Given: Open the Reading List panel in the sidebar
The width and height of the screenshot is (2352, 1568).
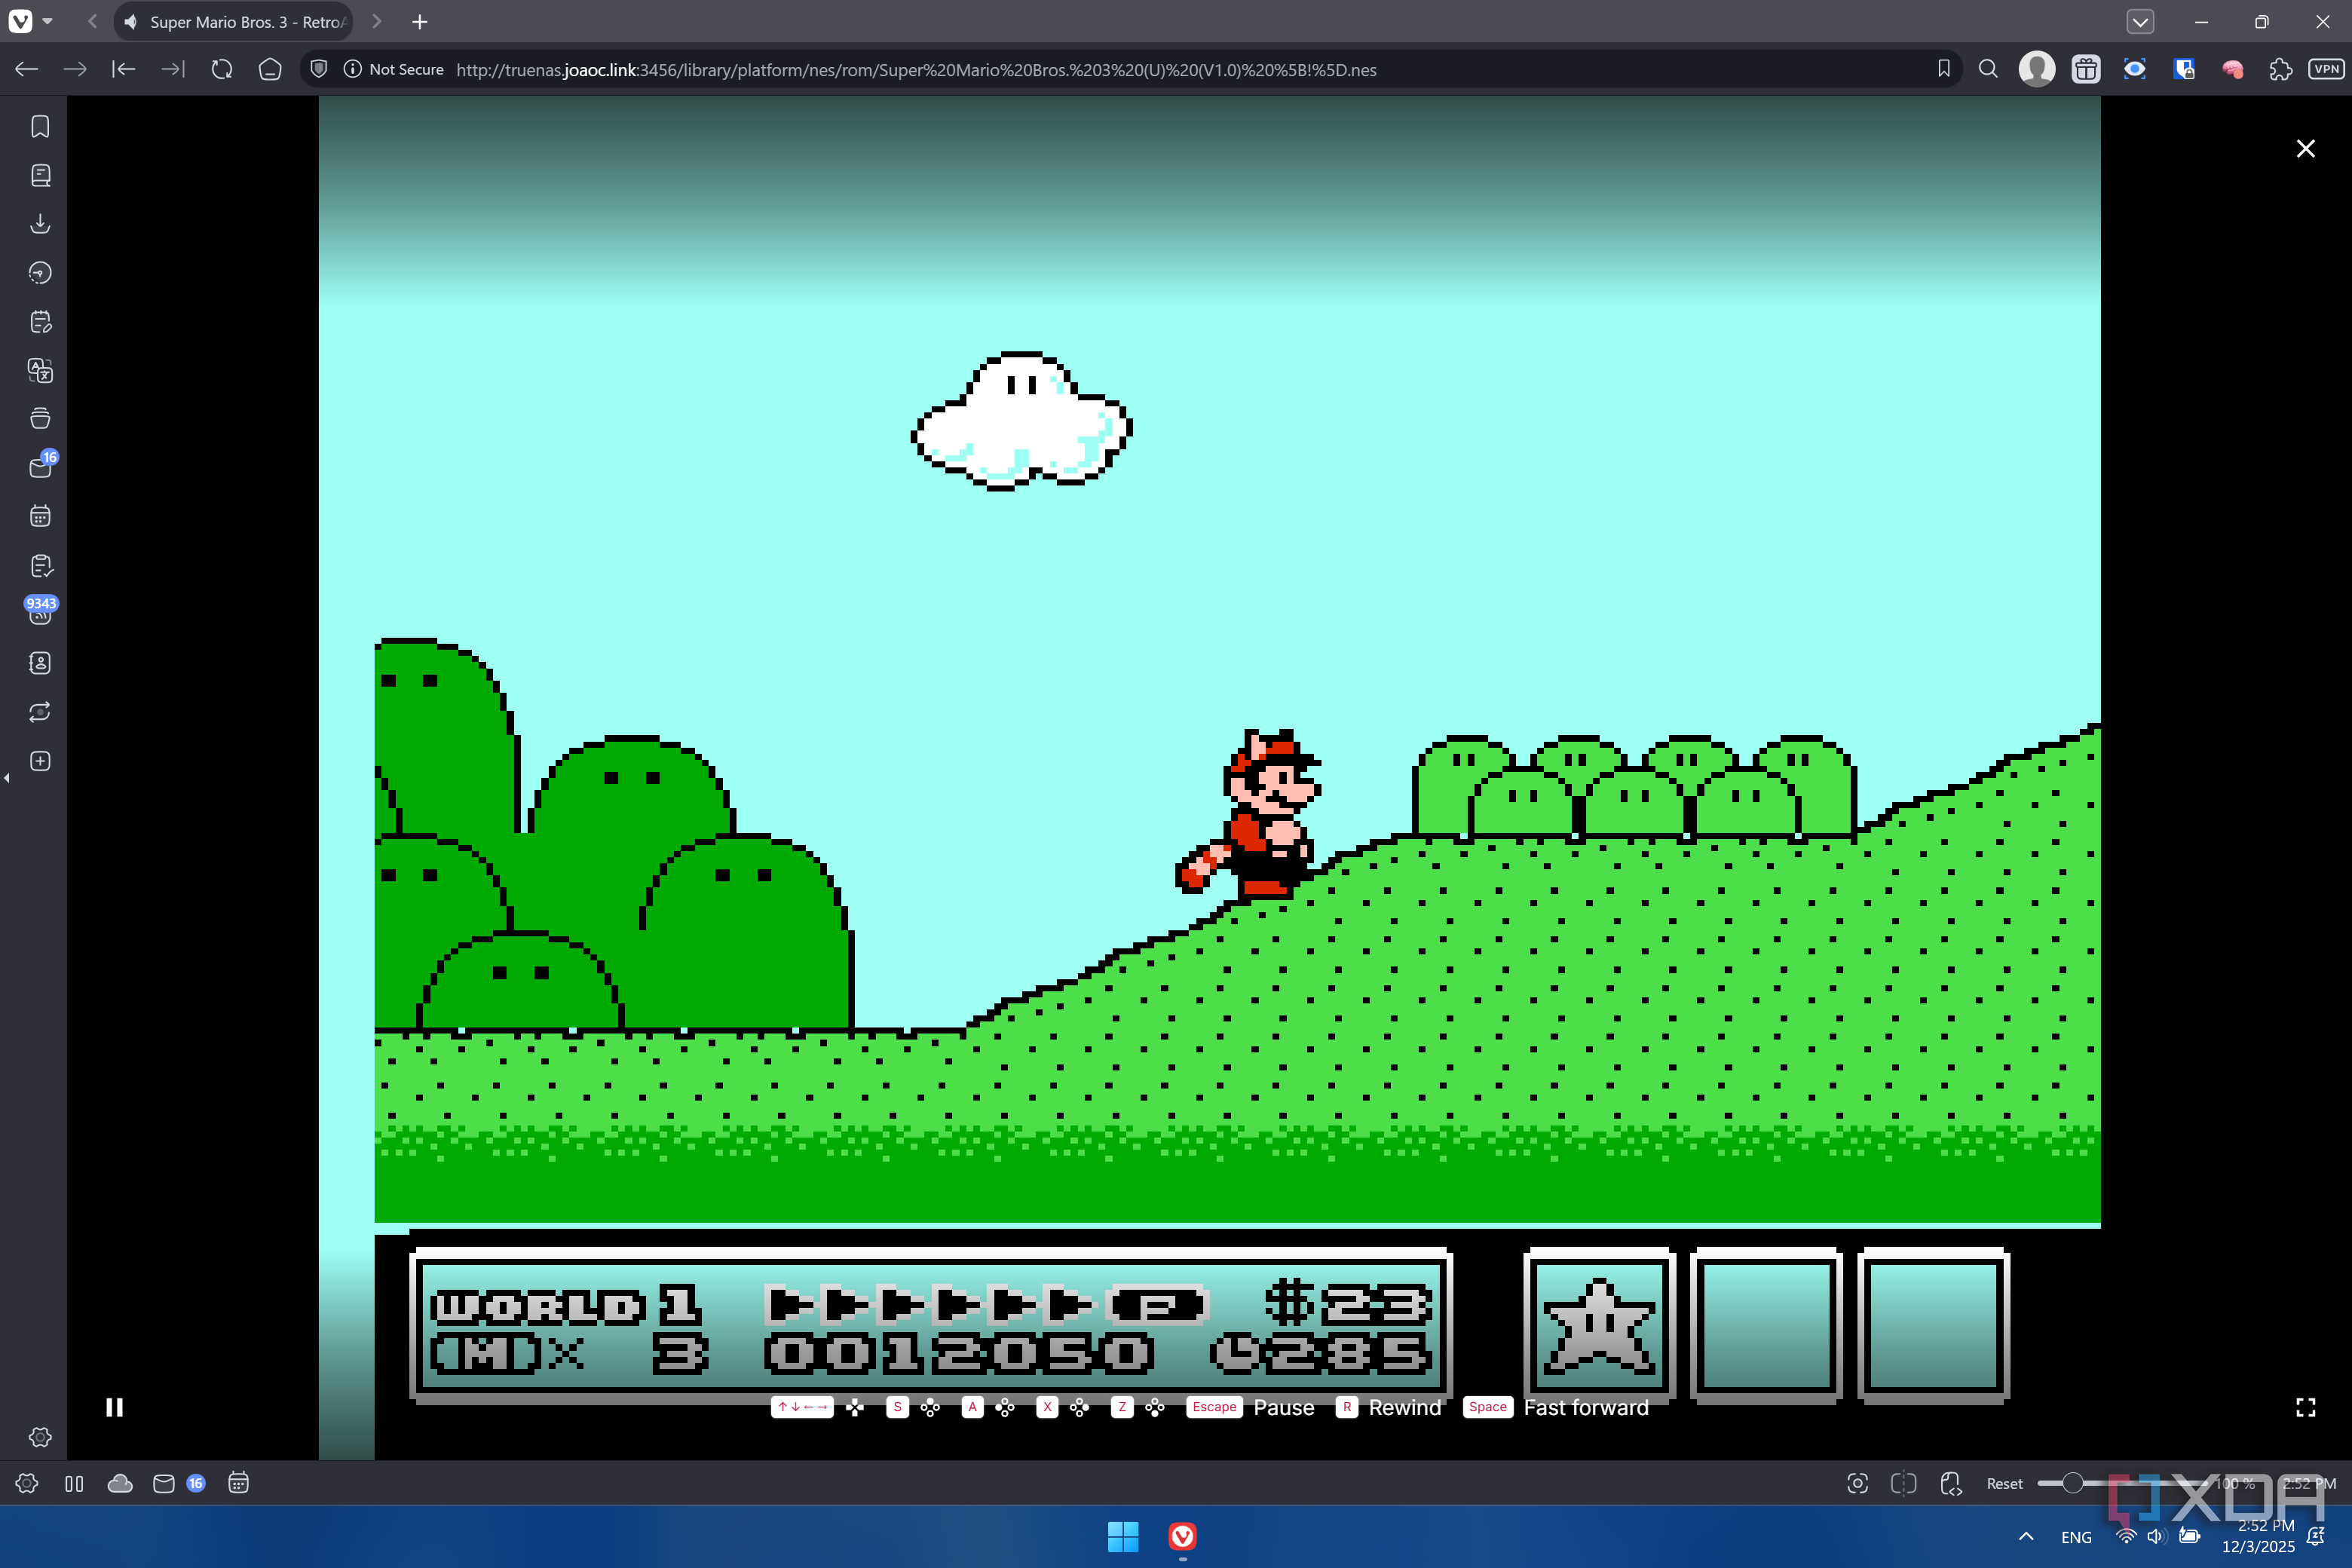Looking at the screenshot, I should tap(40, 176).
